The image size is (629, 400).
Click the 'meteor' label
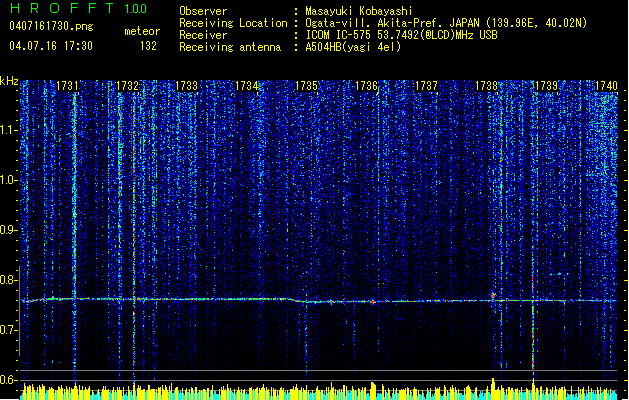142,31
